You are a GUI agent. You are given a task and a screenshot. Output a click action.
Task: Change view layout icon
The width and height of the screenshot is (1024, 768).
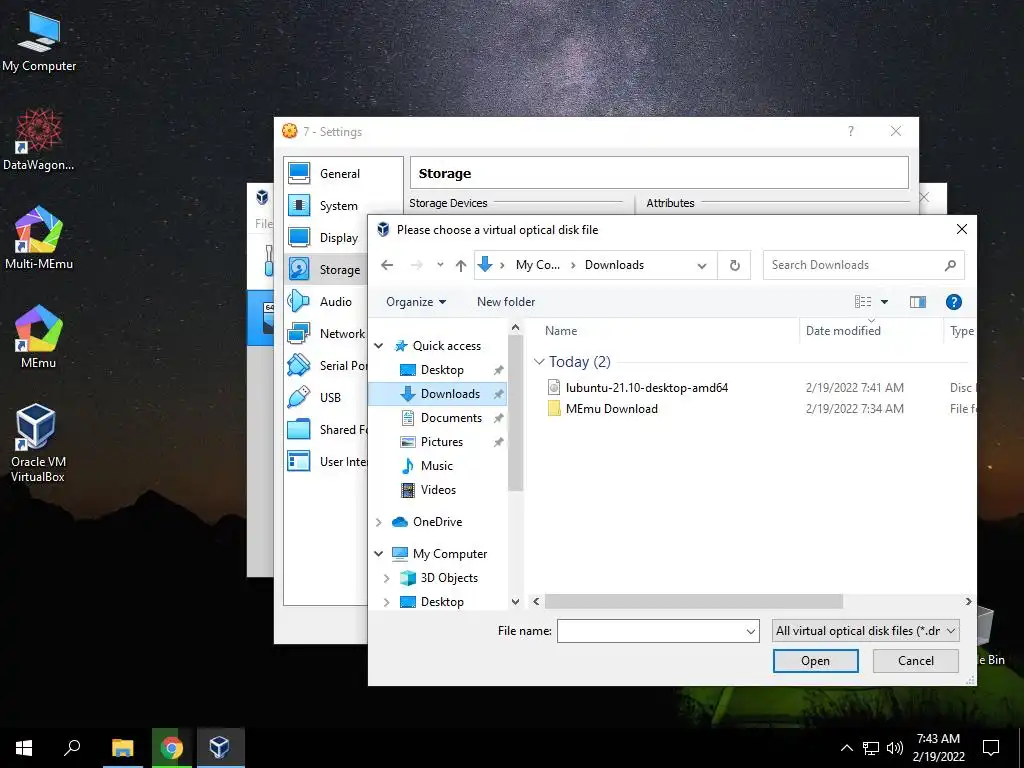pyautogui.click(x=863, y=302)
